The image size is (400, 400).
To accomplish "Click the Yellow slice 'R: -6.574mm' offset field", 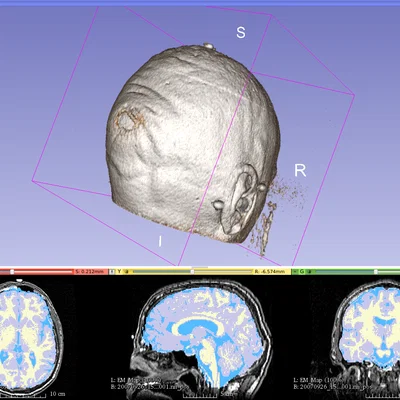I will [x=270, y=272].
